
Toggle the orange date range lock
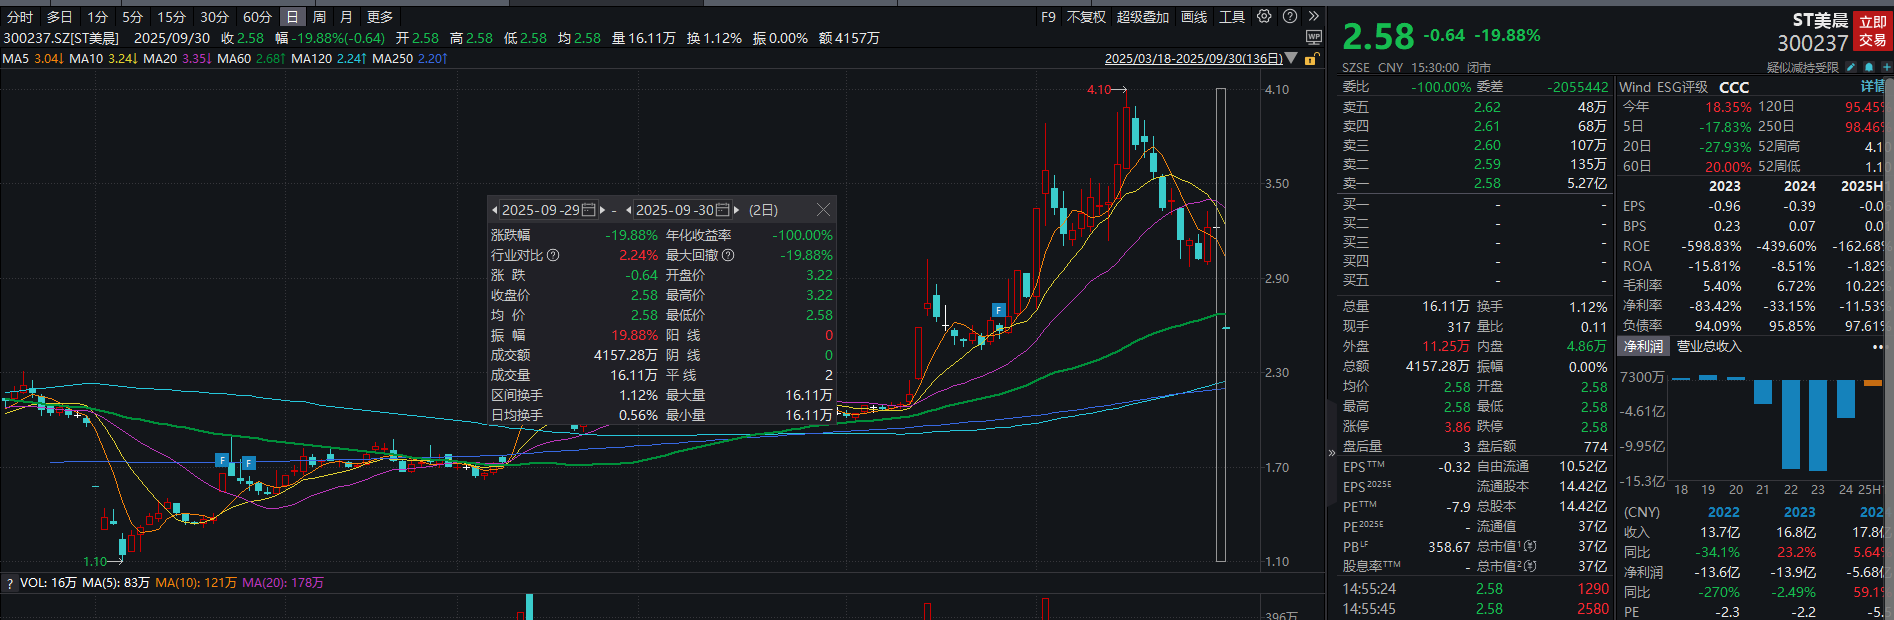click(1309, 59)
